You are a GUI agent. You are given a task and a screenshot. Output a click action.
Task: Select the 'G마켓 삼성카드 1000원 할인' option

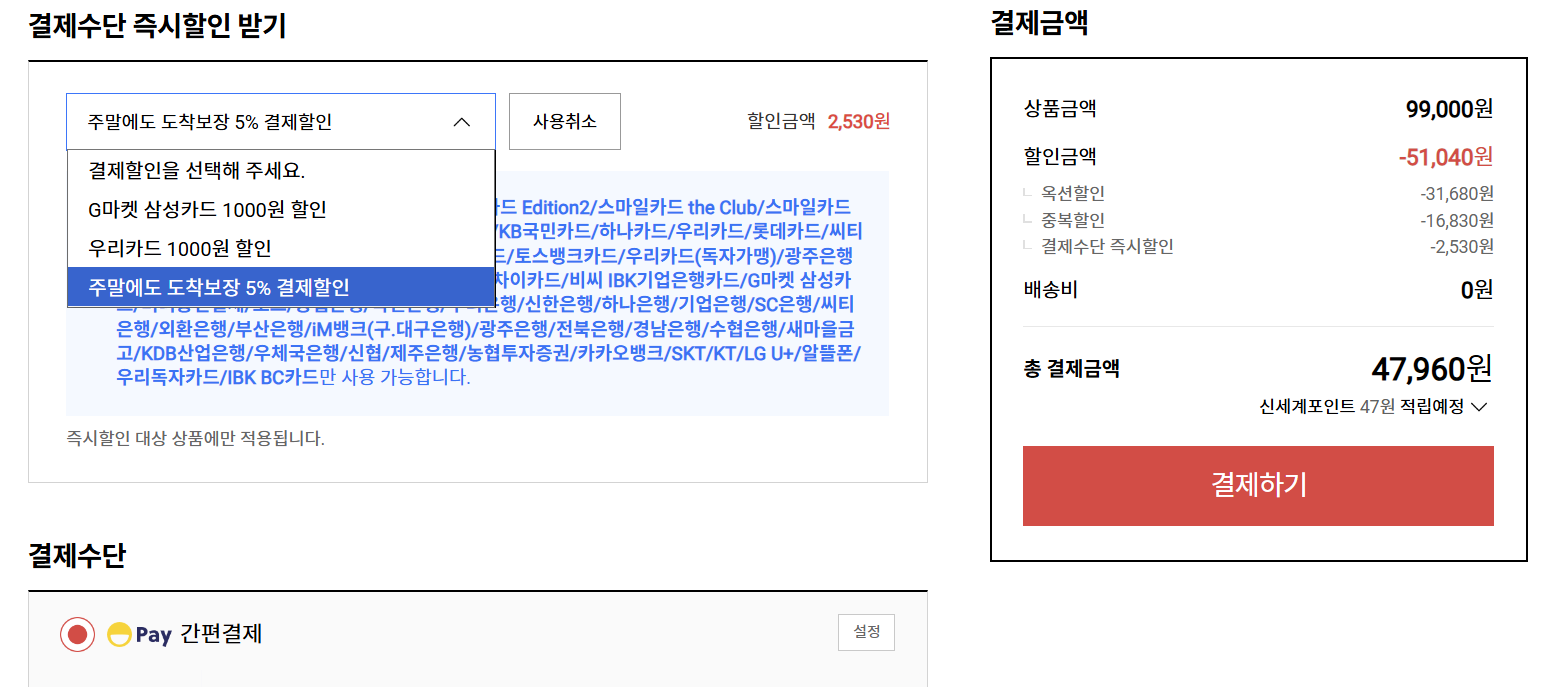207,209
